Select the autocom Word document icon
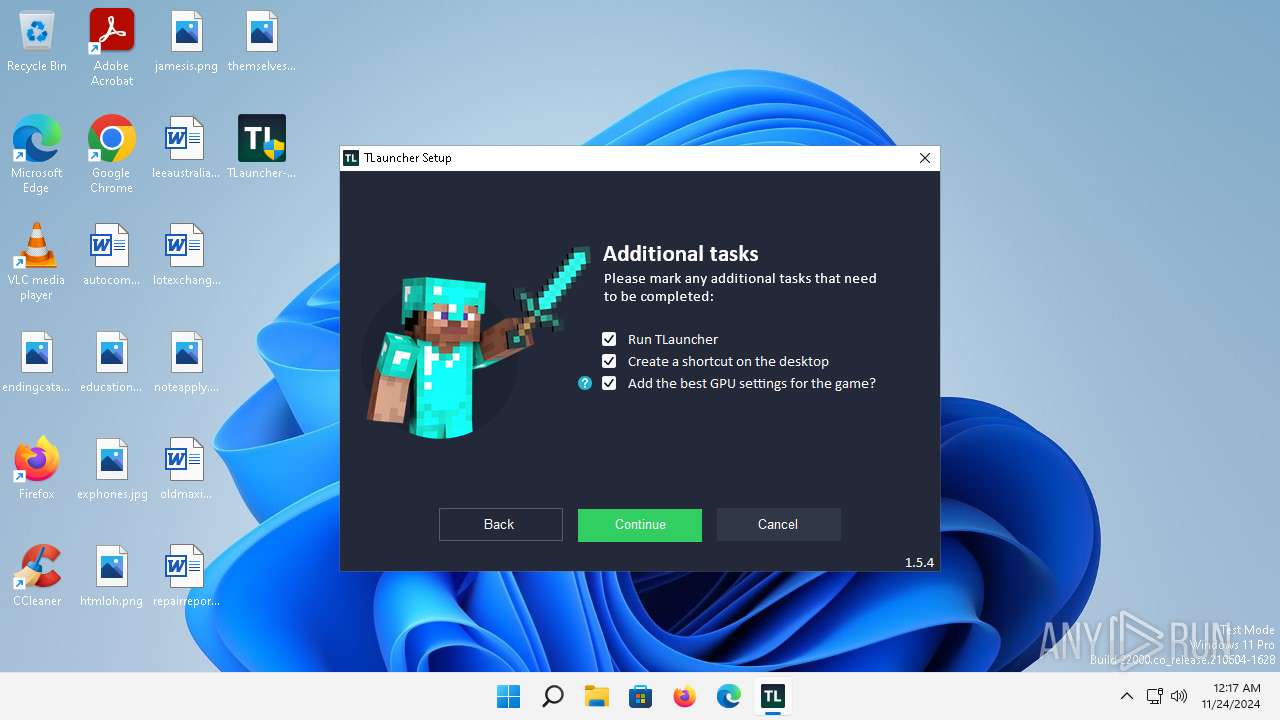Image resolution: width=1280 pixels, height=720 pixels. pos(112,255)
